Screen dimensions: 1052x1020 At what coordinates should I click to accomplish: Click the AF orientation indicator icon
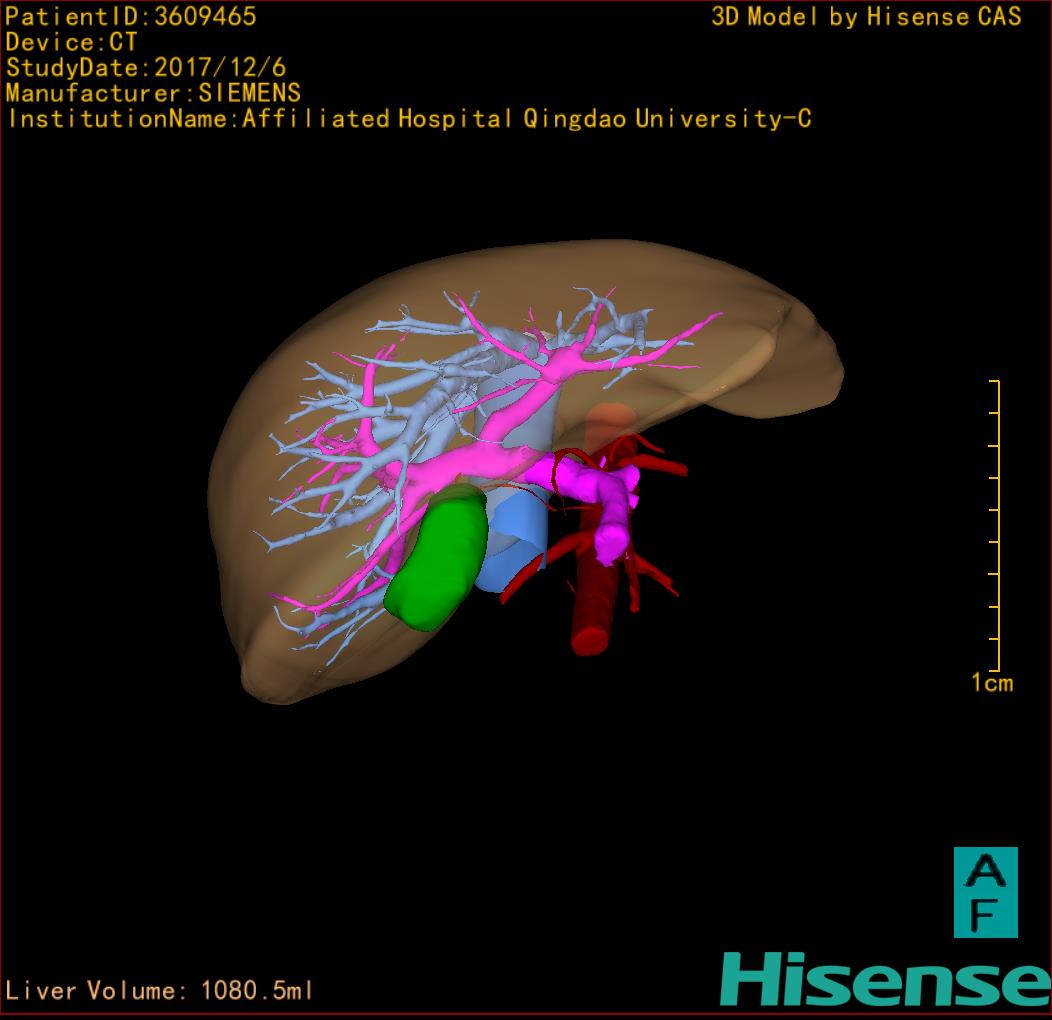click(985, 892)
